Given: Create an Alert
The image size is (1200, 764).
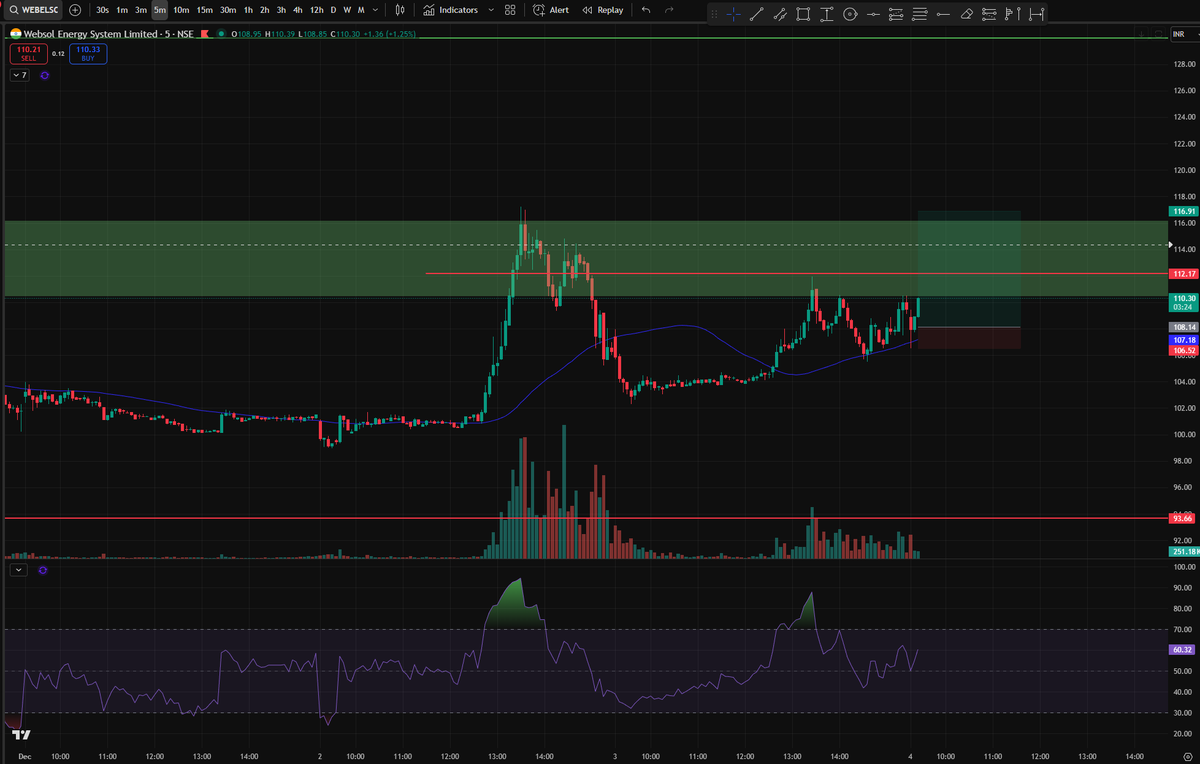Looking at the screenshot, I should click(x=551, y=10).
